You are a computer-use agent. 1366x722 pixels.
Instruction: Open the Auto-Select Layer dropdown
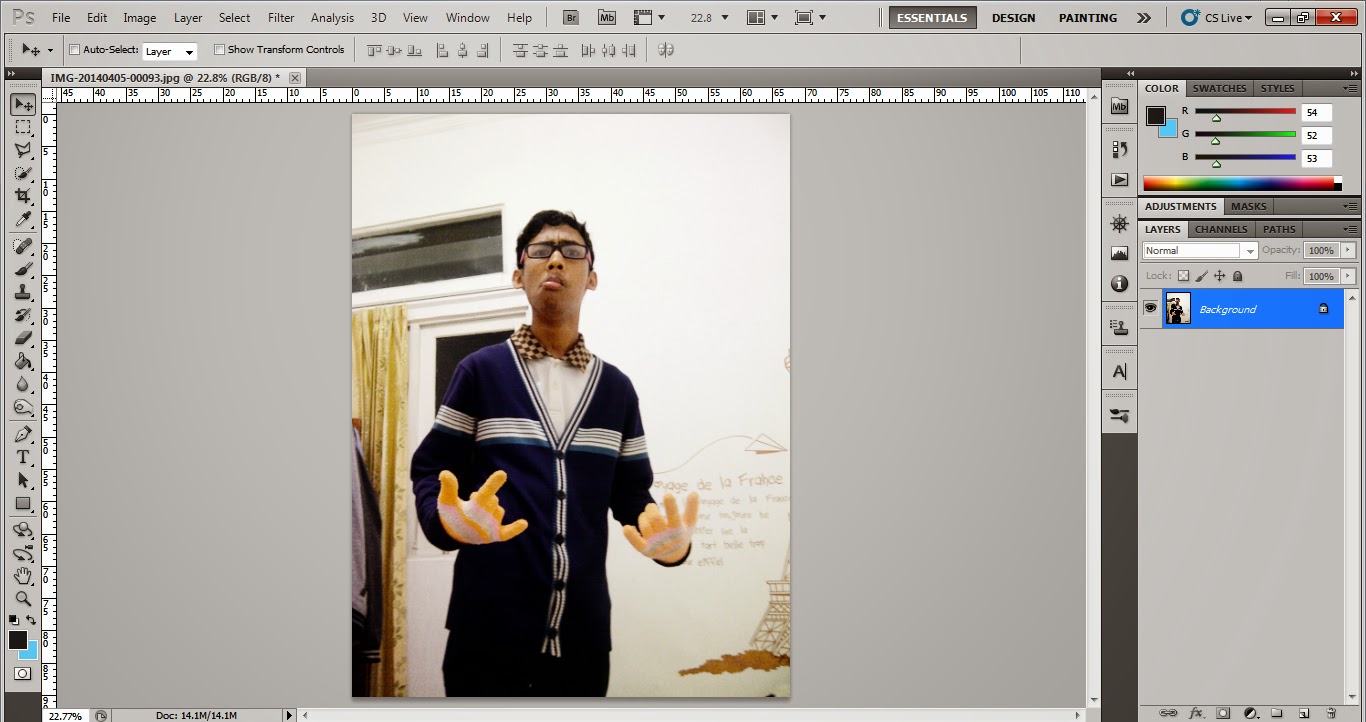point(170,51)
